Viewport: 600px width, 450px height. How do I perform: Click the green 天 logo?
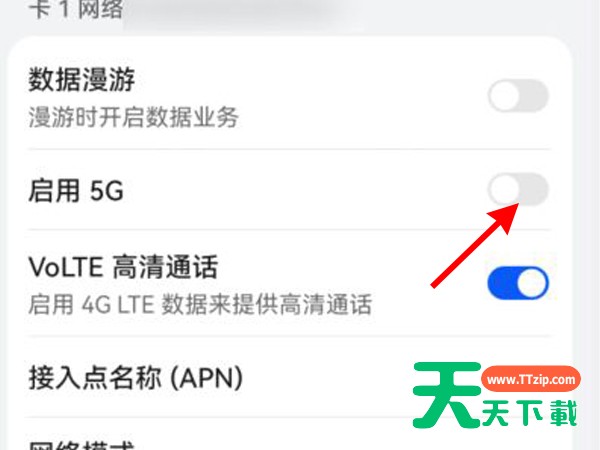(447, 394)
